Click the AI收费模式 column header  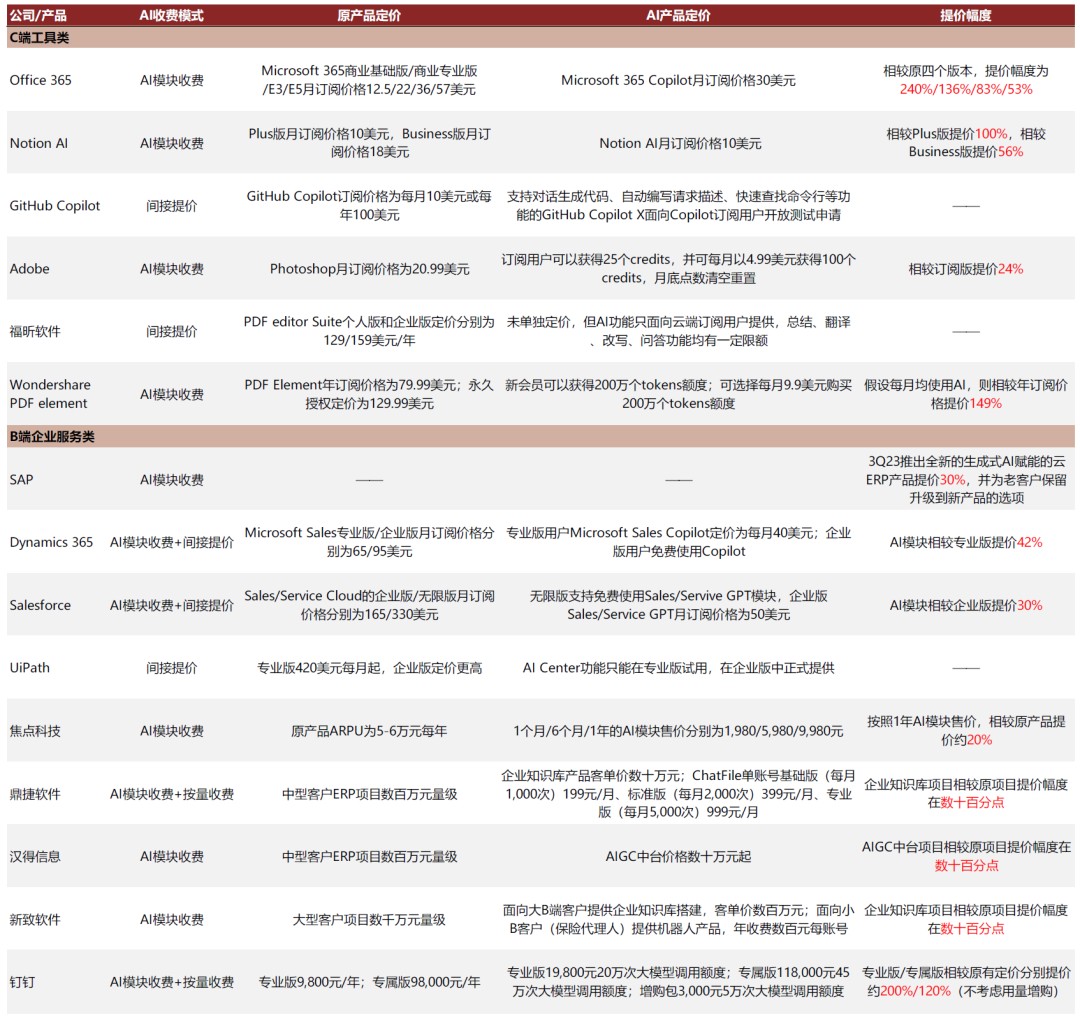[172, 15]
